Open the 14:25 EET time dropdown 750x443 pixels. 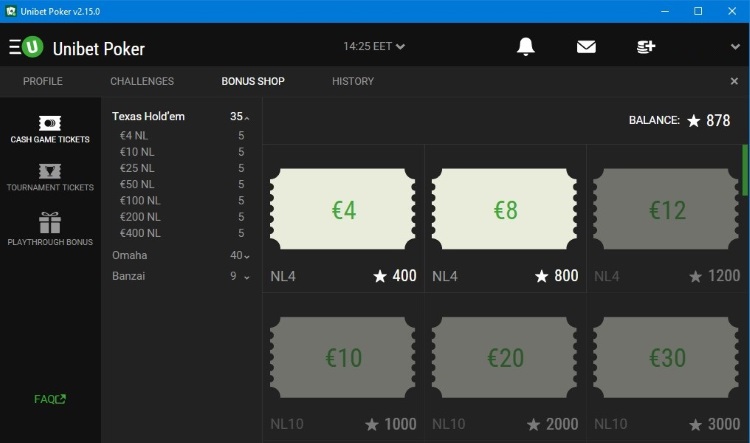(374, 47)
